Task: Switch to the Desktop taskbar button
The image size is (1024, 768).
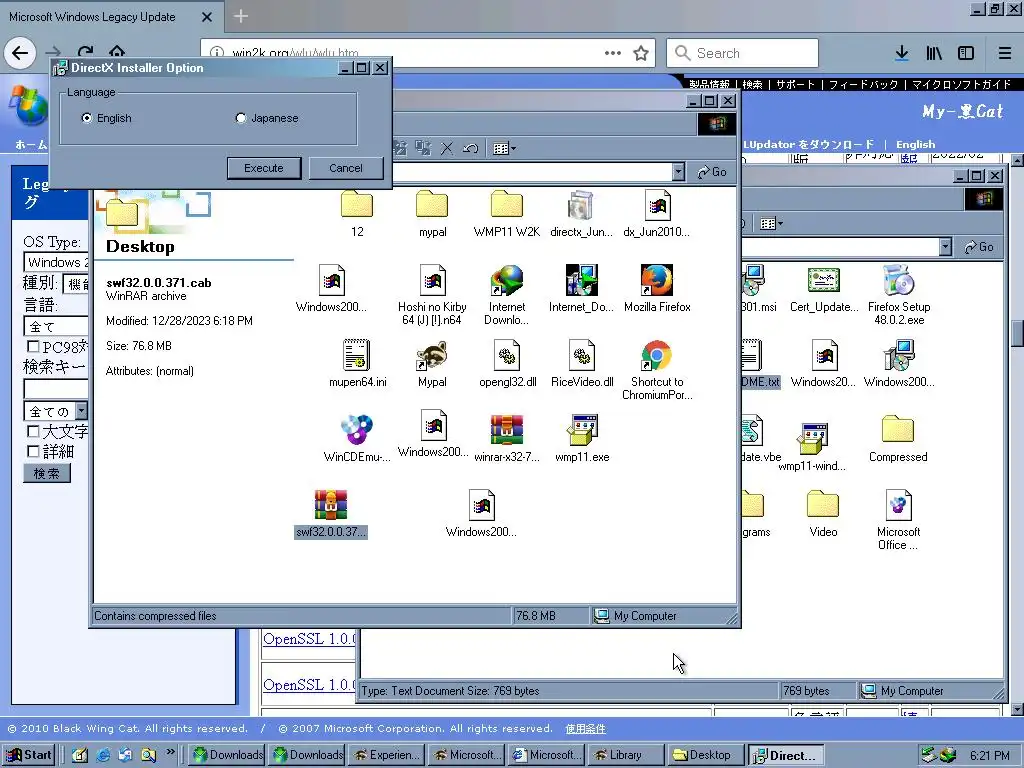Action: pos(704,755)
